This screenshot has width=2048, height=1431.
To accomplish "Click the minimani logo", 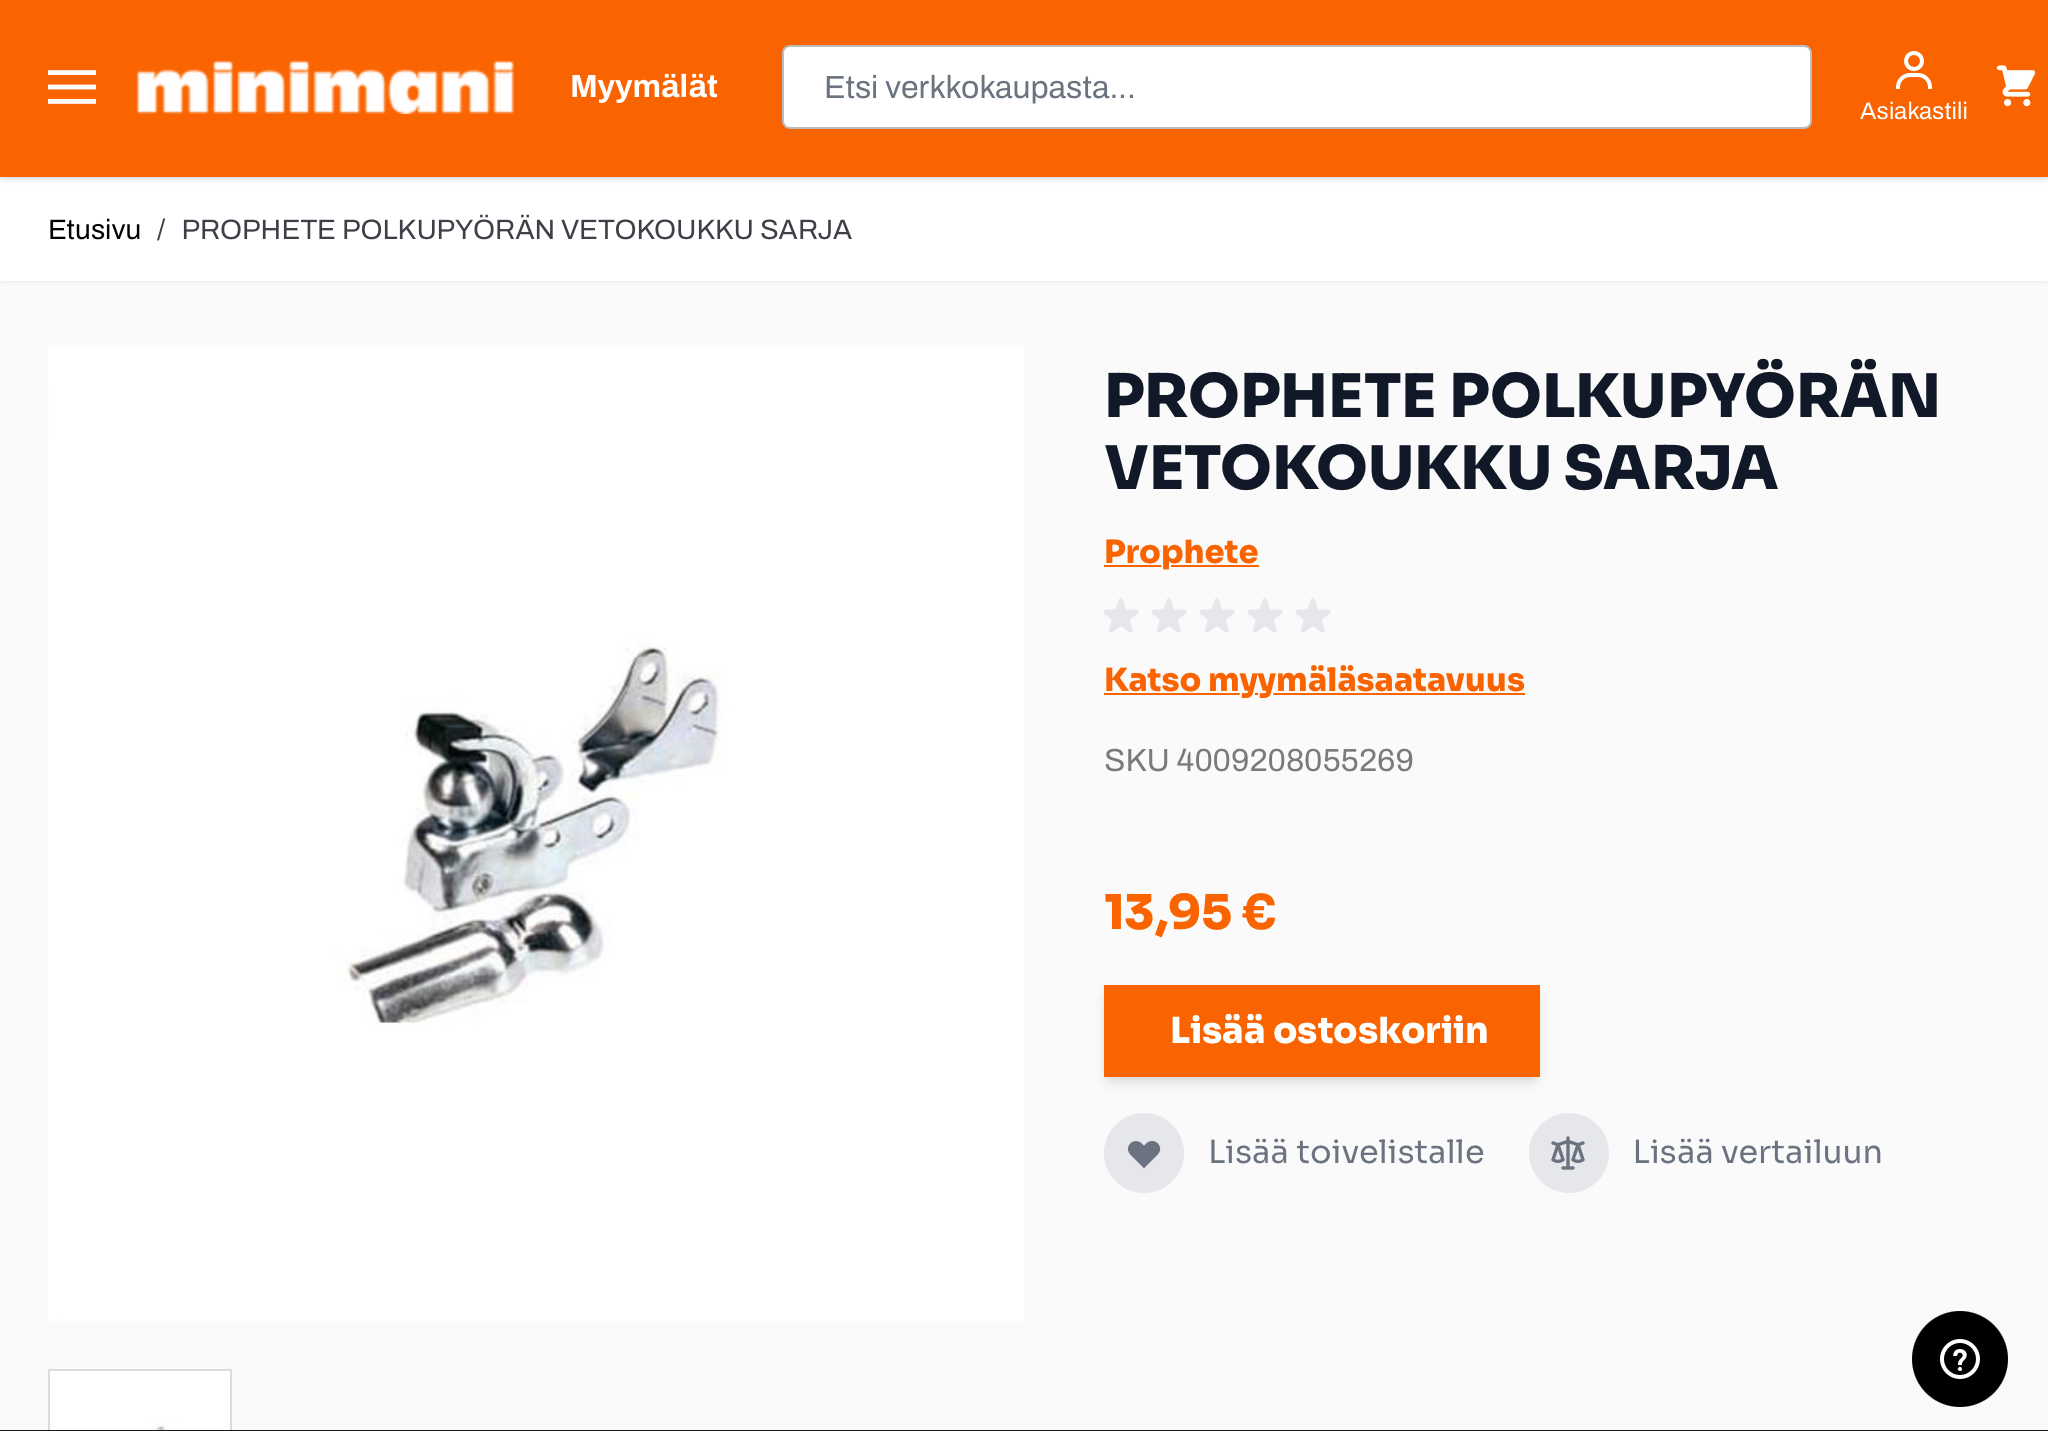I will coord(325,88).
